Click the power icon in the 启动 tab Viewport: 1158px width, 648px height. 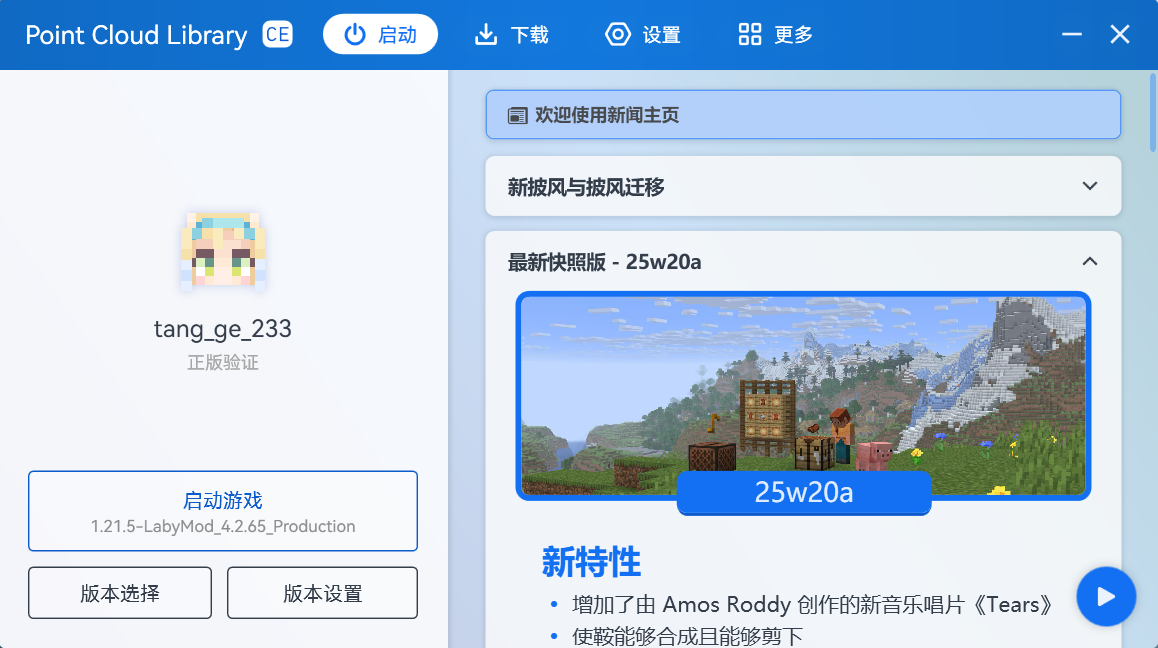coord(355,35)
